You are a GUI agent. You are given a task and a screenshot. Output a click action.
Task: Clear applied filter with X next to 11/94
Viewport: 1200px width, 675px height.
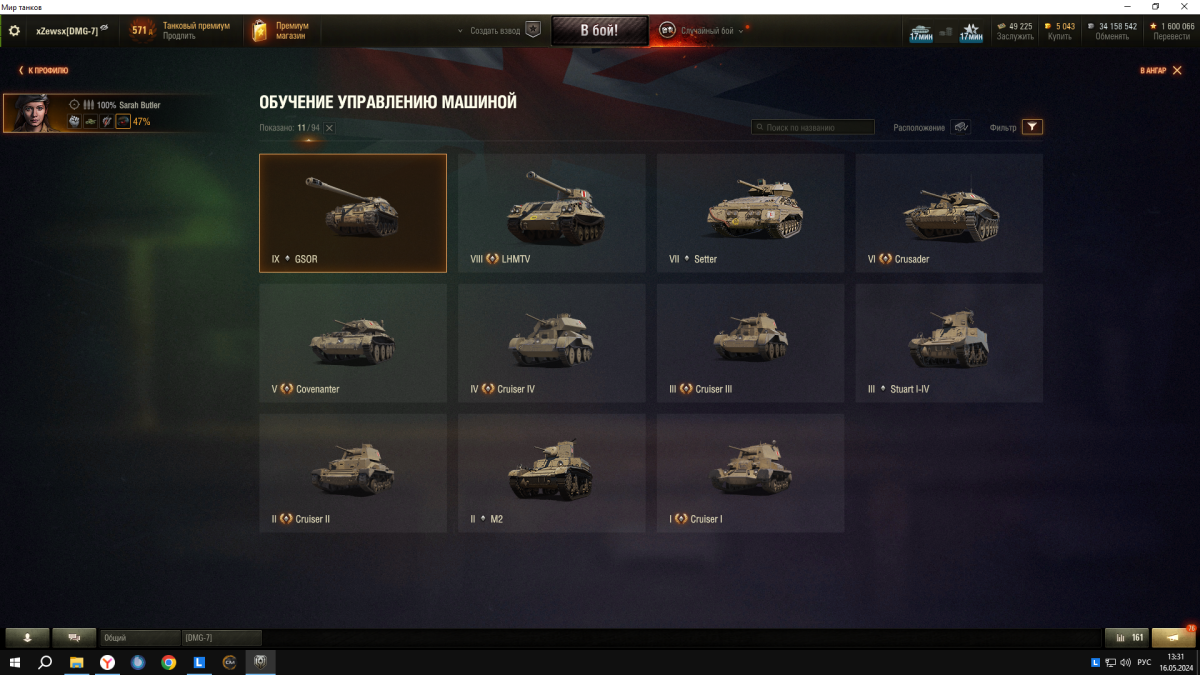click(x=329, y=128)
